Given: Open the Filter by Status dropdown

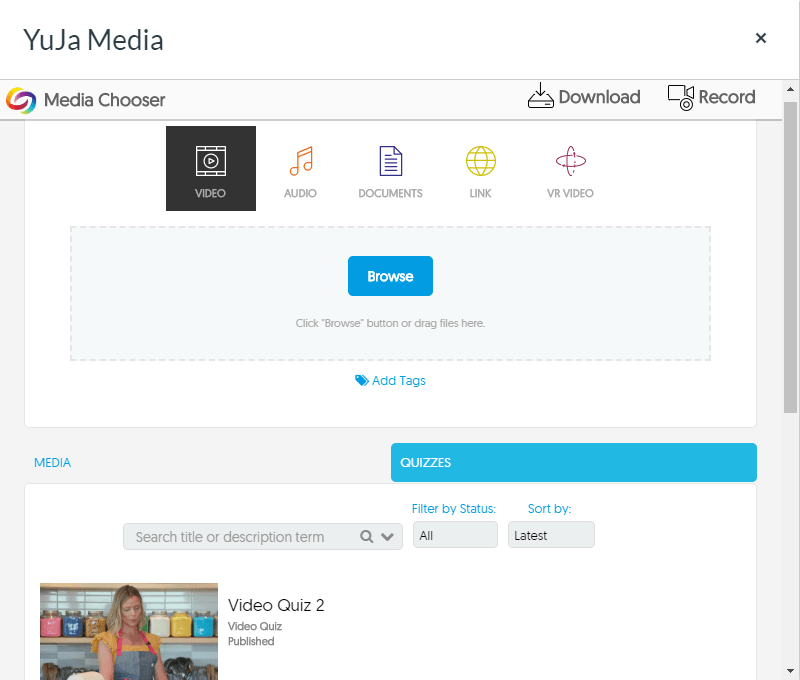Looking at the screenshot, I should pos(455,535).
